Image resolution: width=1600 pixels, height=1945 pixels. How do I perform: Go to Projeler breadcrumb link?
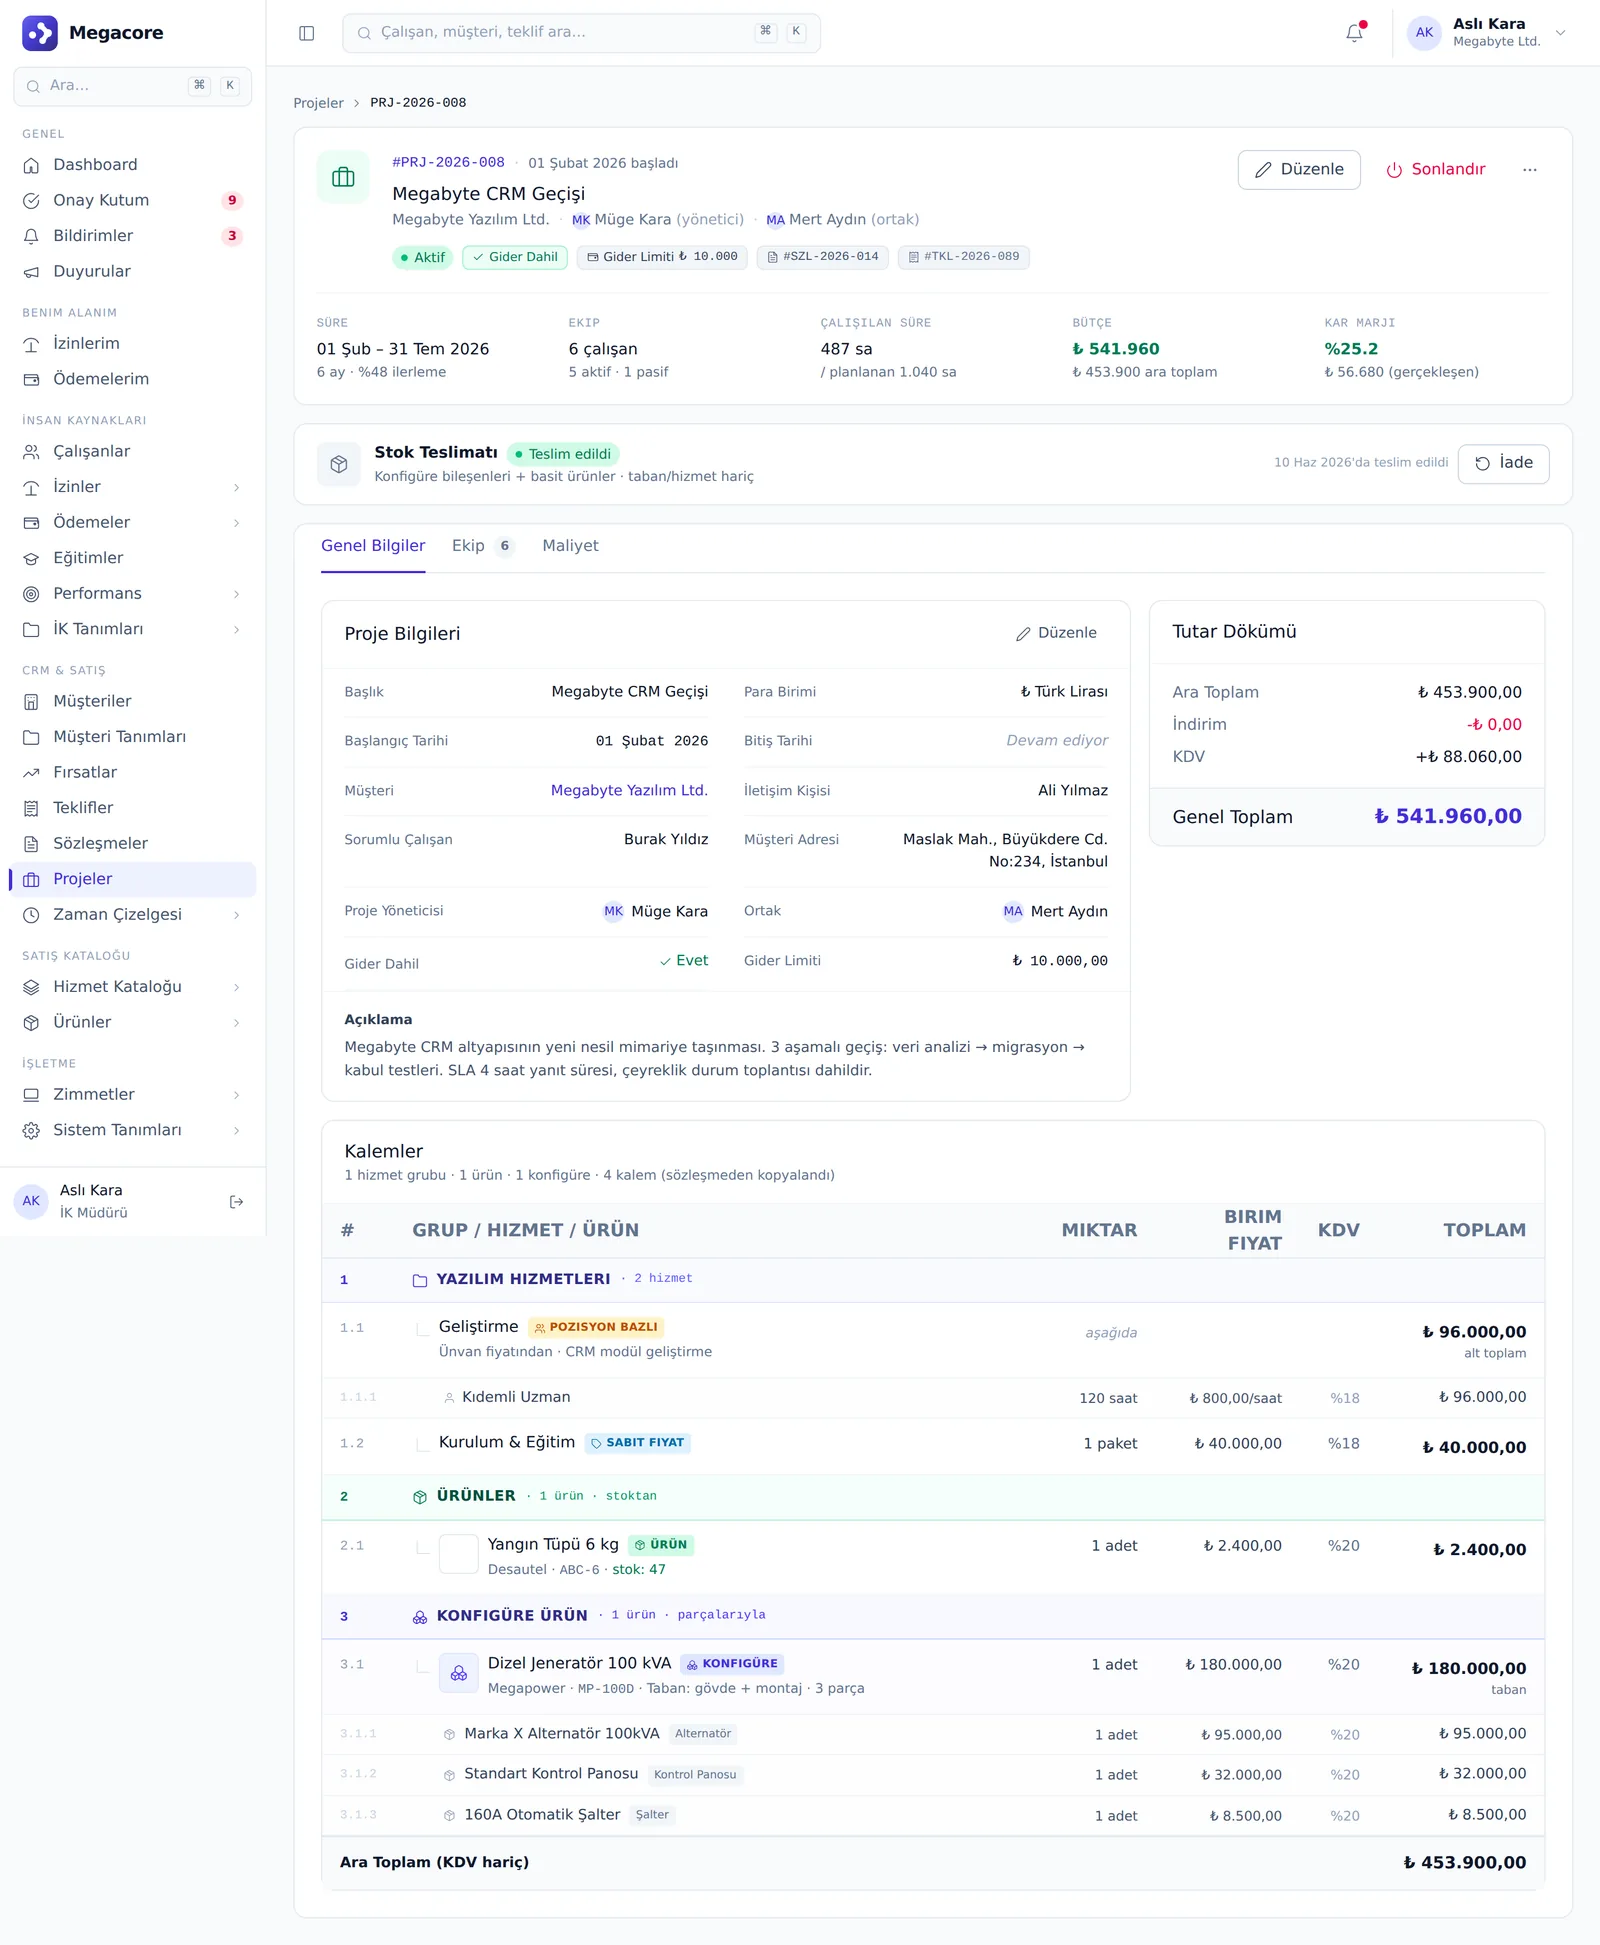pyautogui.click(x=318, y=103)
